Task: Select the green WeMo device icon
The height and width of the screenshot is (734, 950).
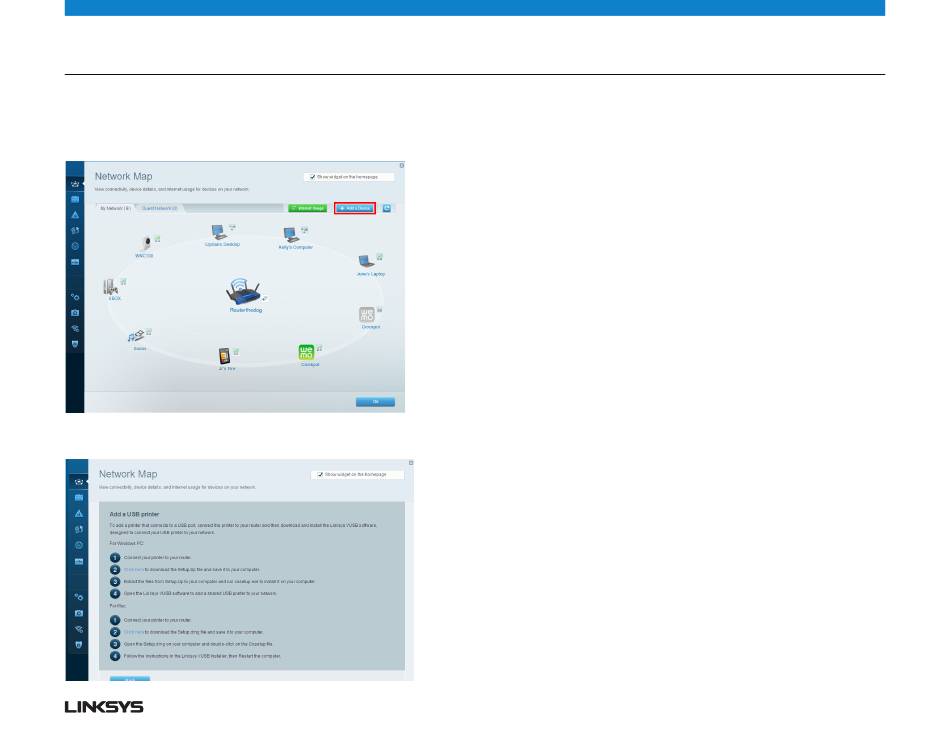Action: point(307,353)
